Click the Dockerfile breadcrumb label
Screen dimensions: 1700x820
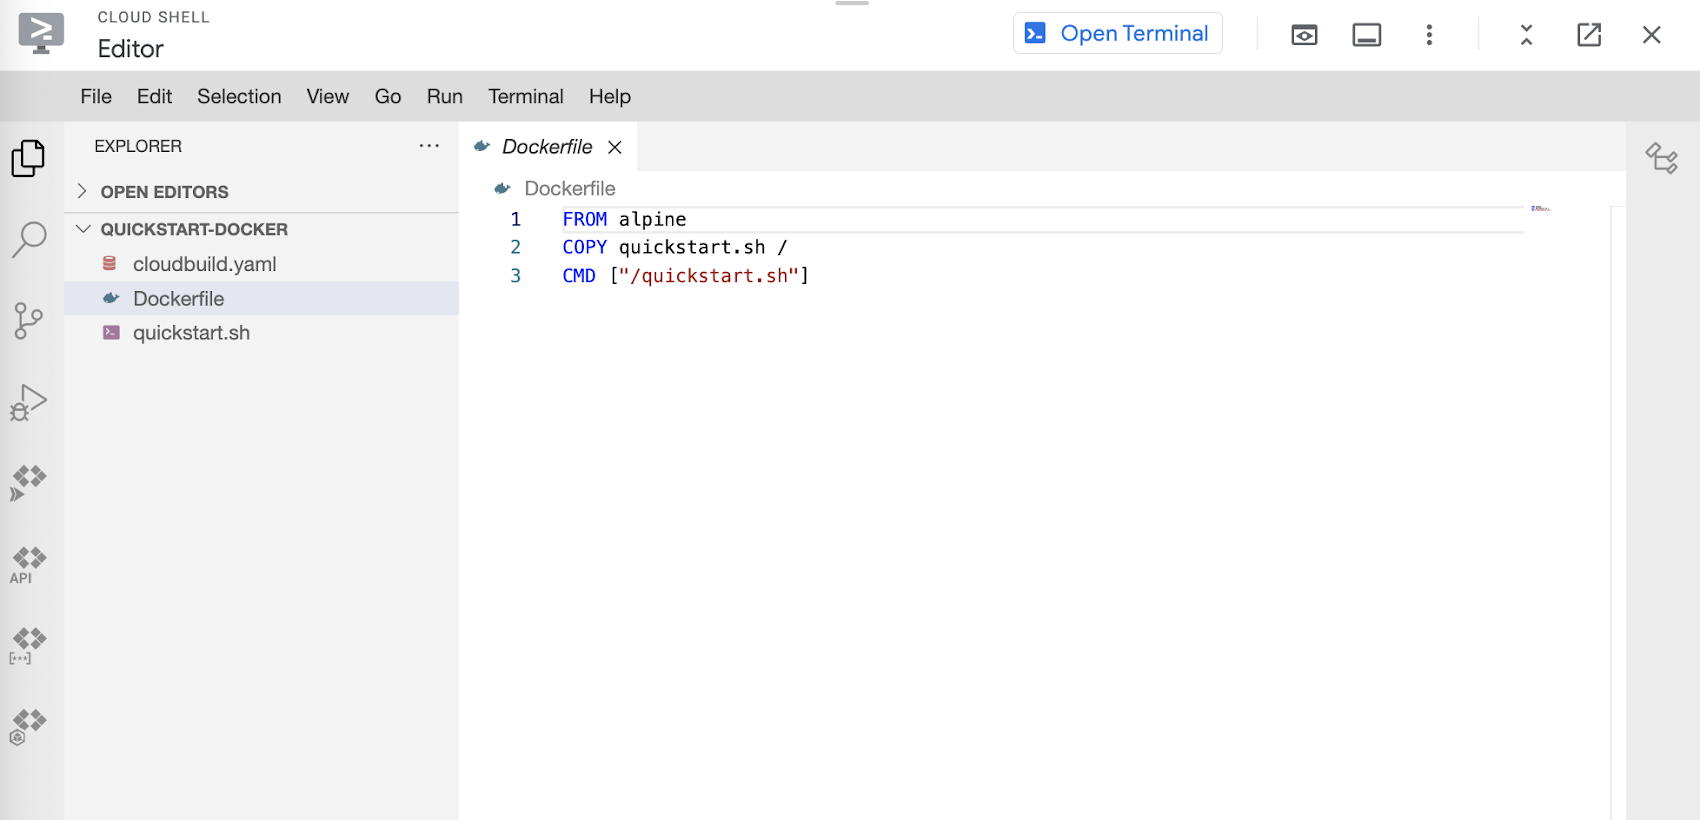pos(570,188)
